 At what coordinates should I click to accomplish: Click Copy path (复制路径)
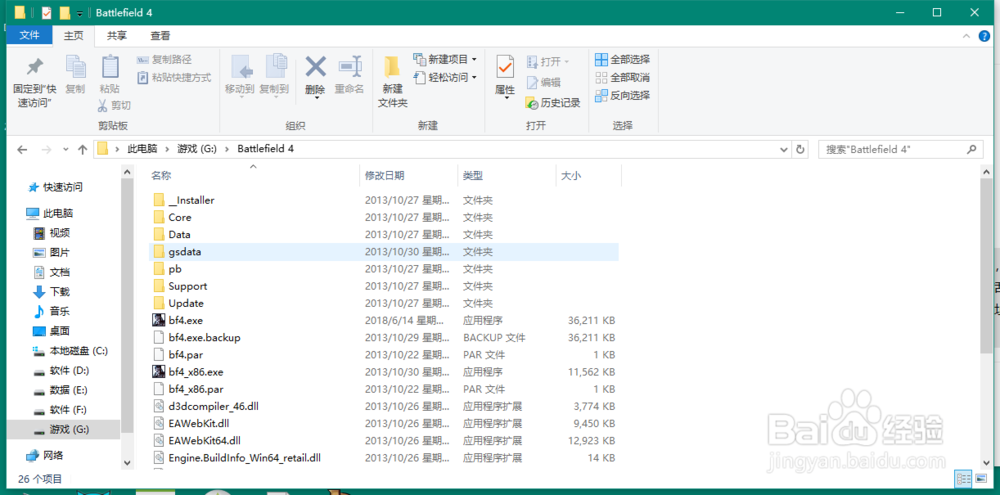tap(165, 60)
